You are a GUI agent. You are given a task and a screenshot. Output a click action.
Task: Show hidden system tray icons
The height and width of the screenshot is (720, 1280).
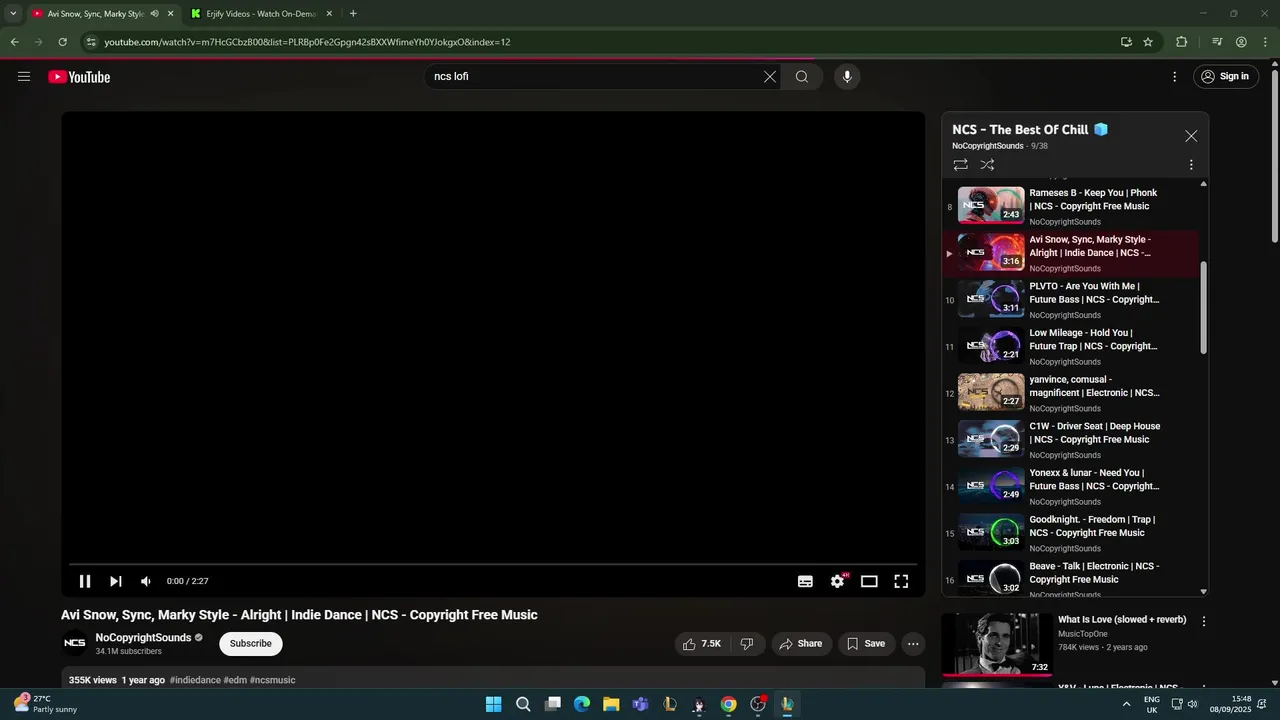(x=1126, y=704)
